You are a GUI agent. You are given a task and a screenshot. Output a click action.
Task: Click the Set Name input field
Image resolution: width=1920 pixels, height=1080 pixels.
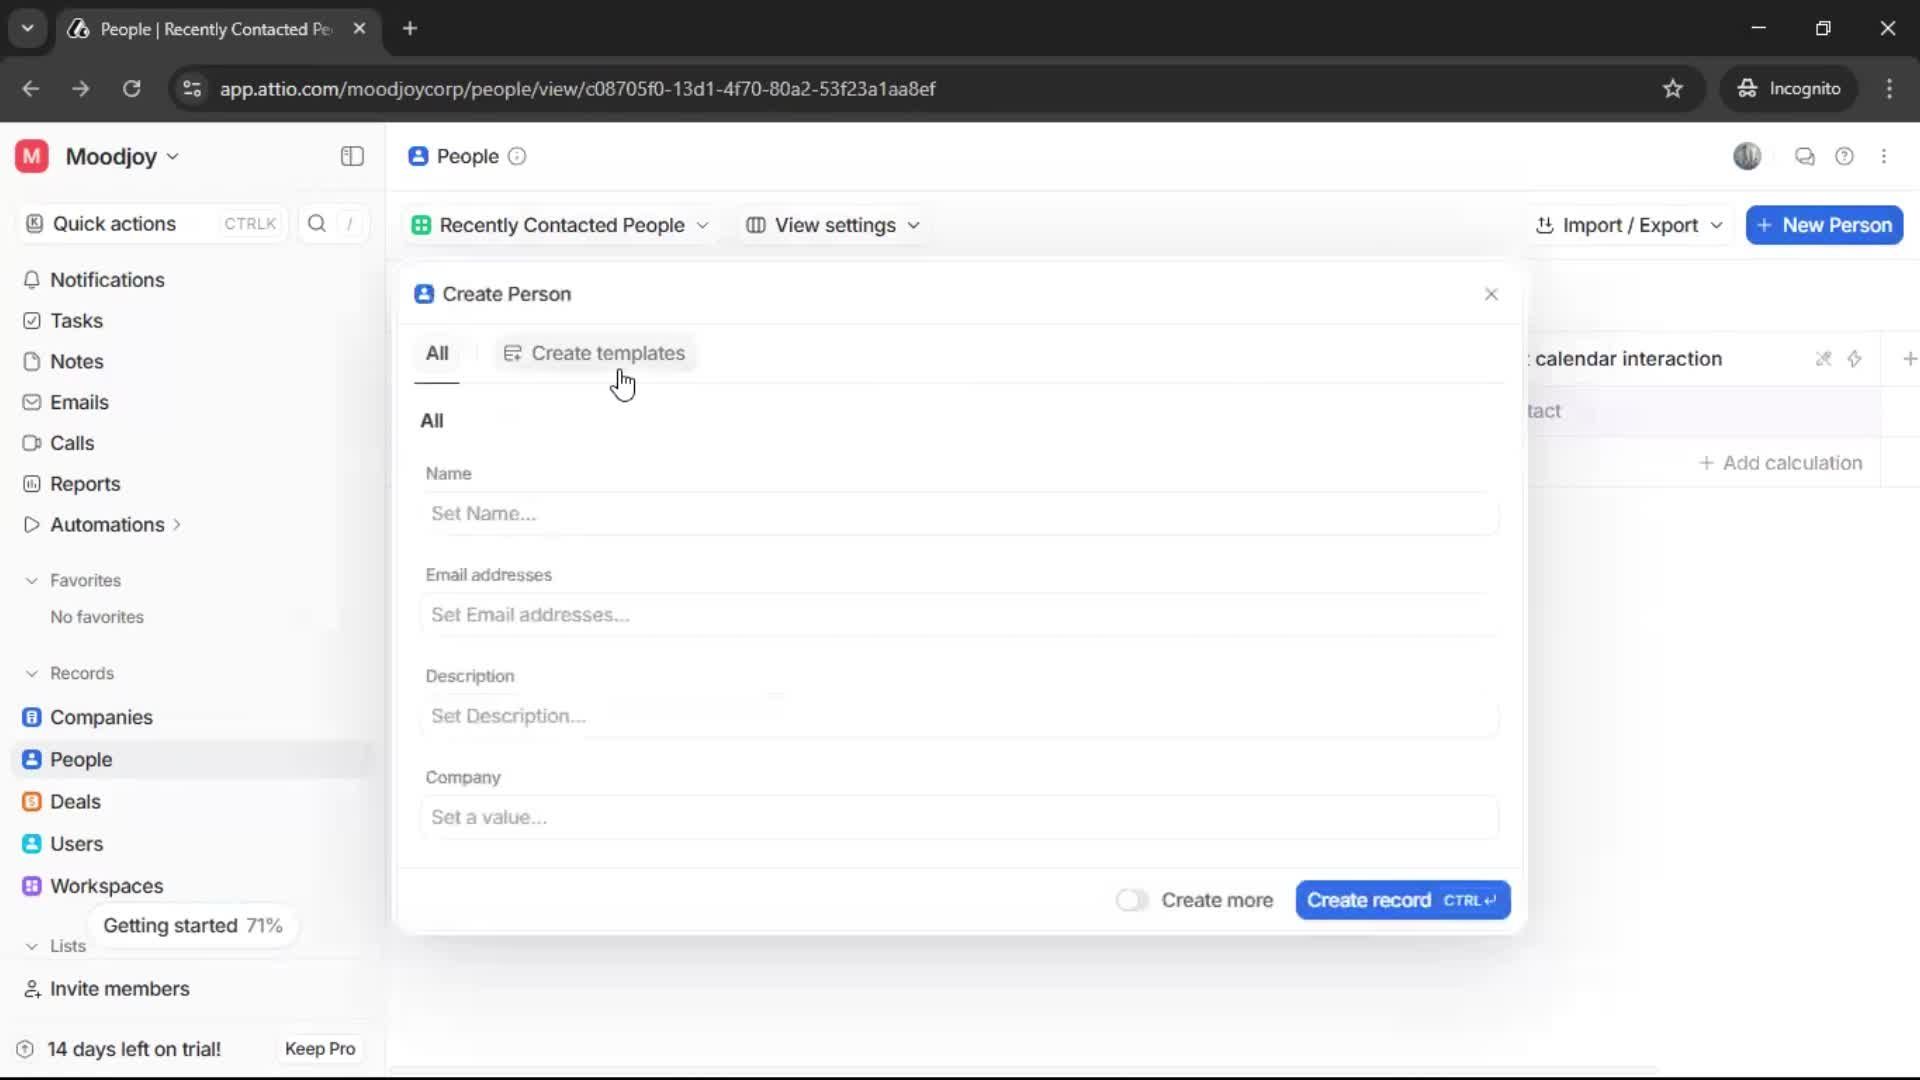click(958, 513)
